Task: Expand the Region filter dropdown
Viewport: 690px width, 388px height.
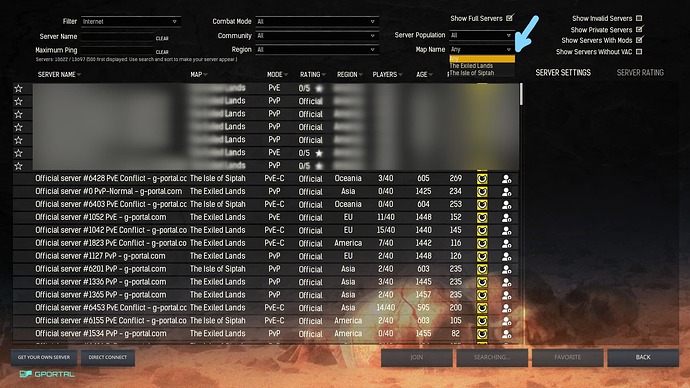Action: point(316,50)
